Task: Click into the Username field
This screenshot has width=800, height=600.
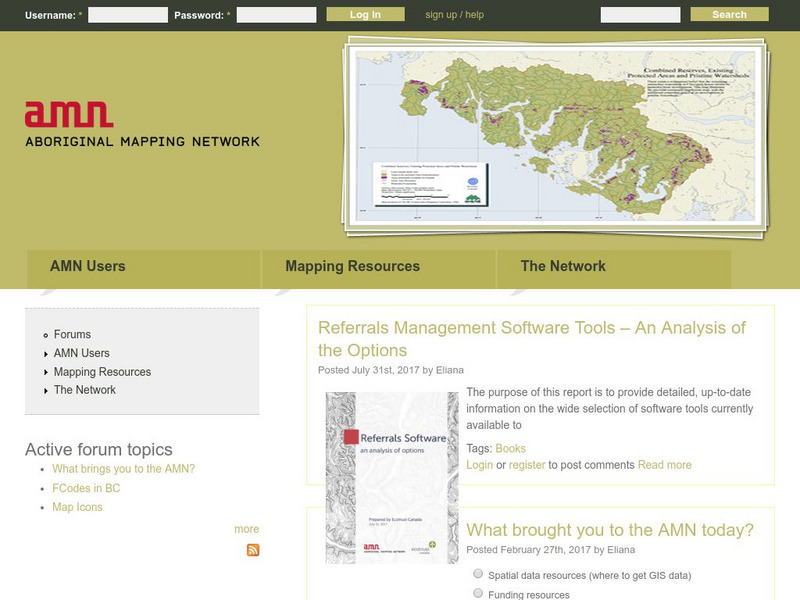Action: coord(128,15)
